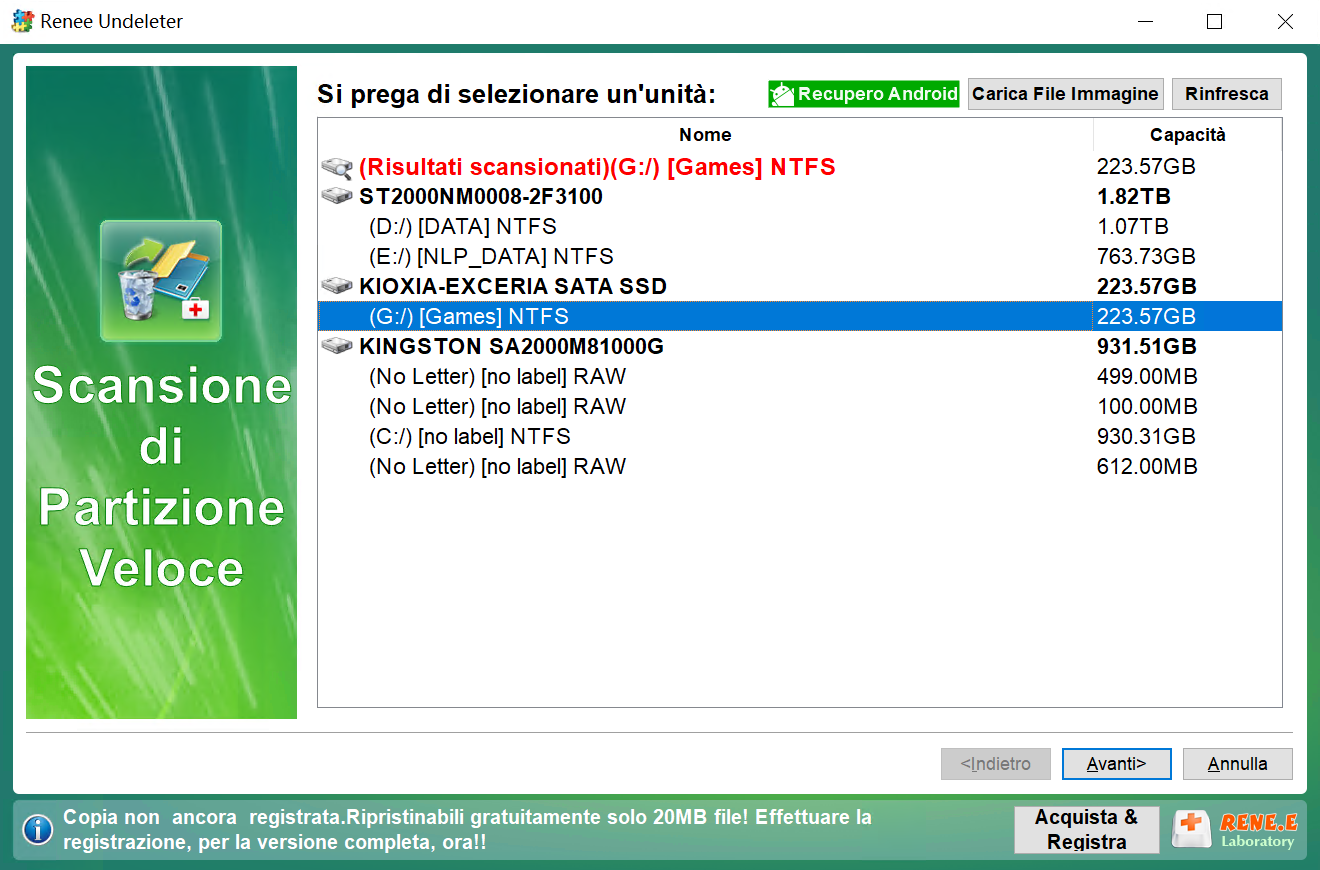This screenshot has width=1320, height=870.
Task: Maximize the Renee Undeleter window
Action: click(x=1214, y=21)
